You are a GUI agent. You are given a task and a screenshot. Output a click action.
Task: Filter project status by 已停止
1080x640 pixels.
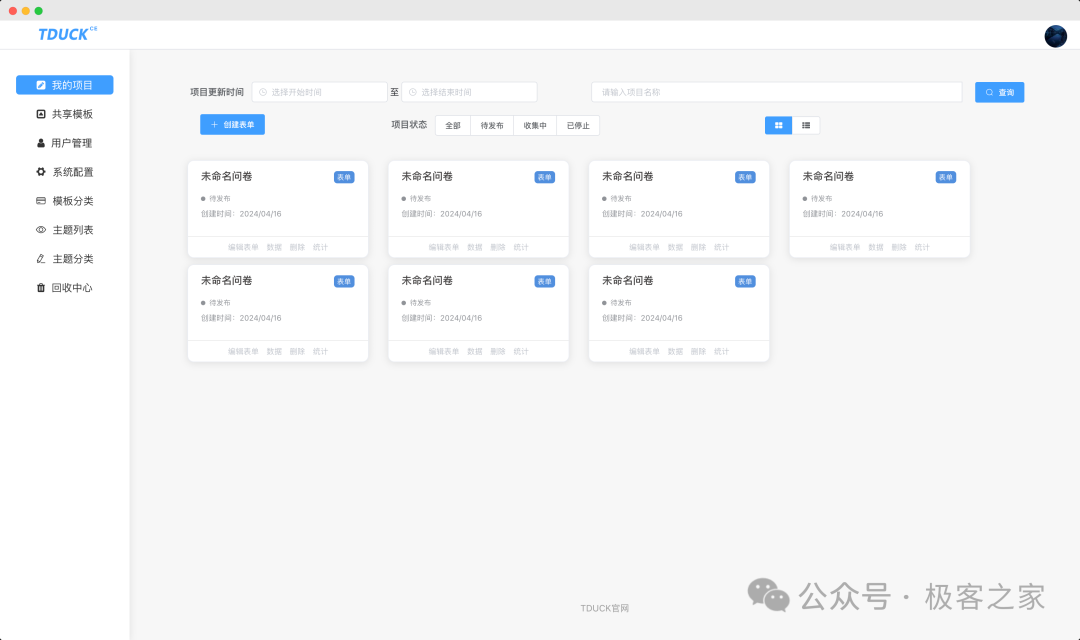[578, 126]
